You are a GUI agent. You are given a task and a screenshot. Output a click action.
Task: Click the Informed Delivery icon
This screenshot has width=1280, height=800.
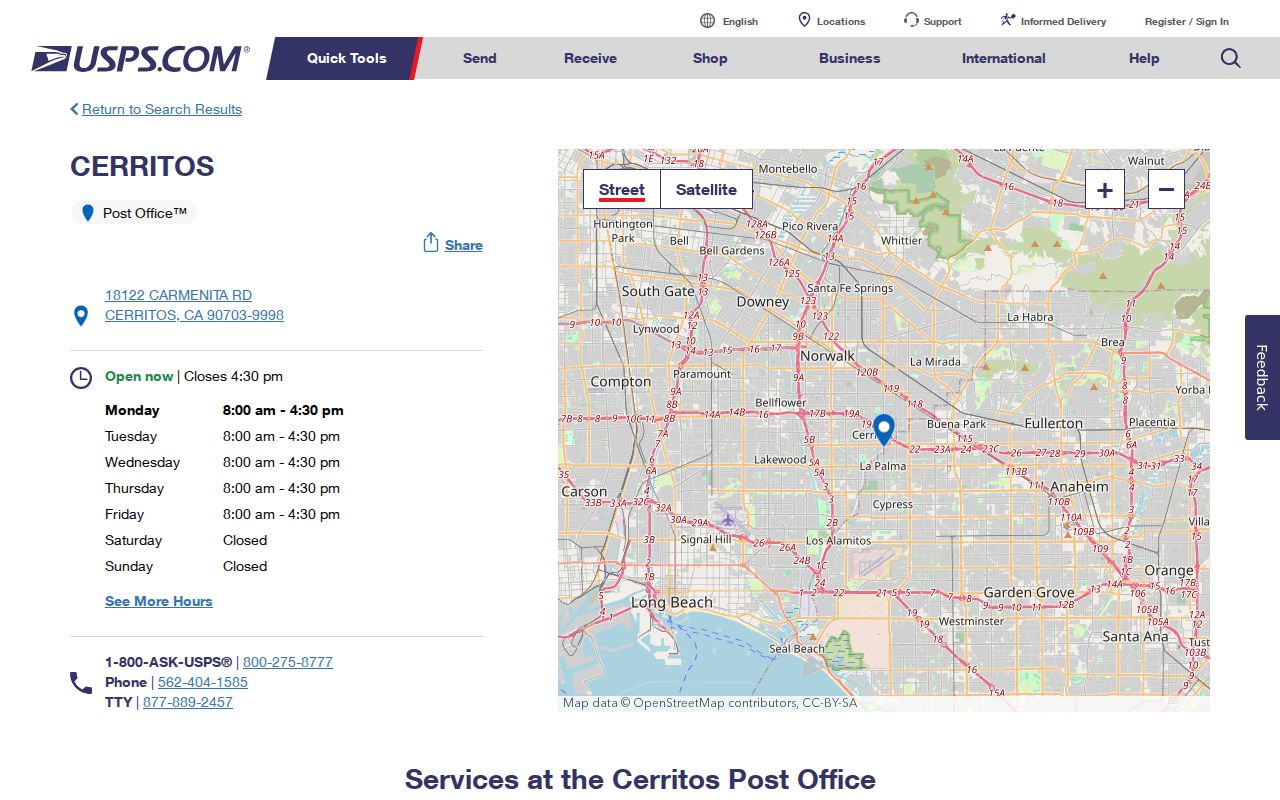click(1008, 20)
